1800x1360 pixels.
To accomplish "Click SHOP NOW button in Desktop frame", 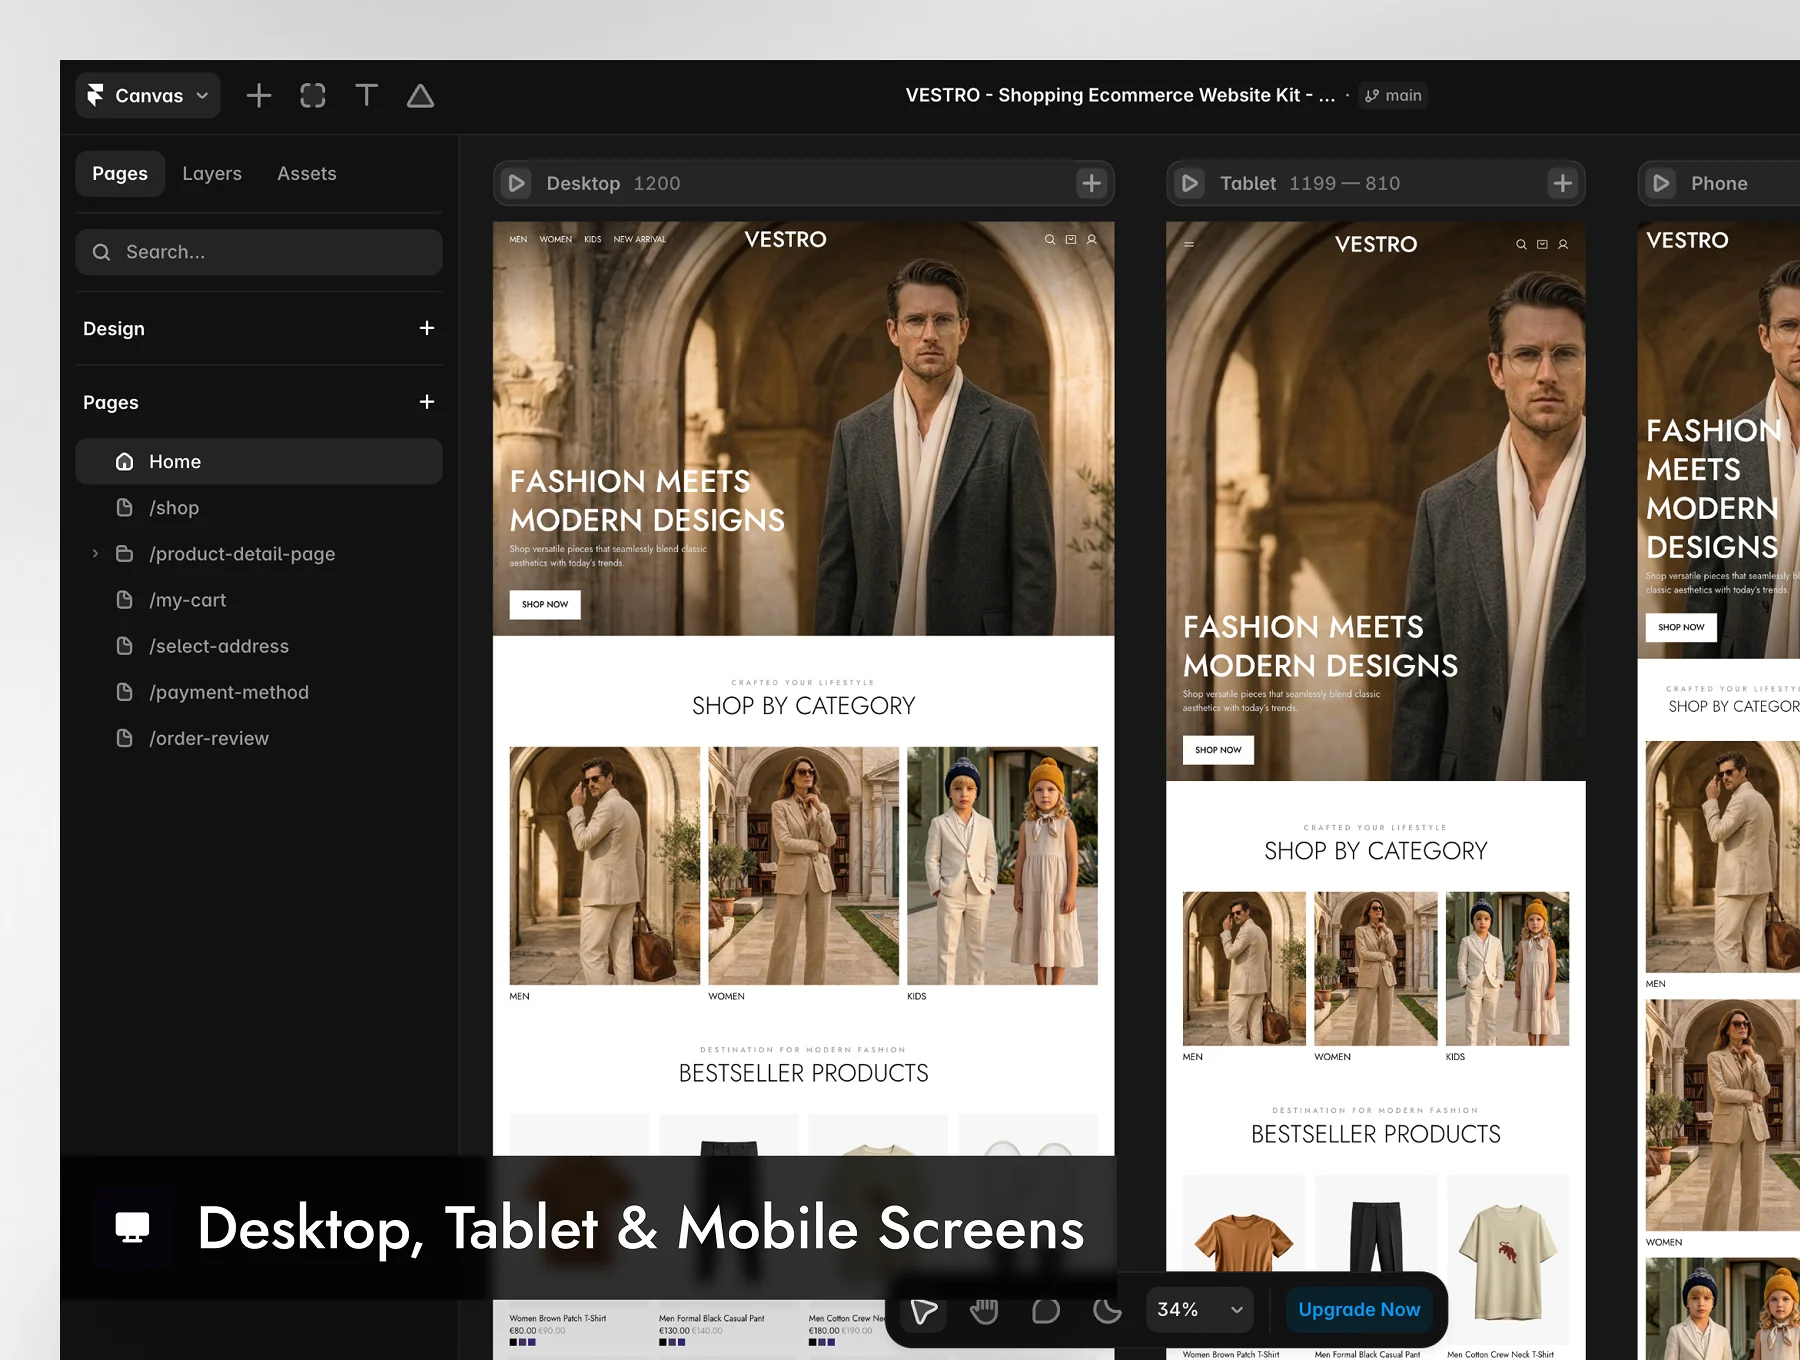I will click(x=545, y=604).
